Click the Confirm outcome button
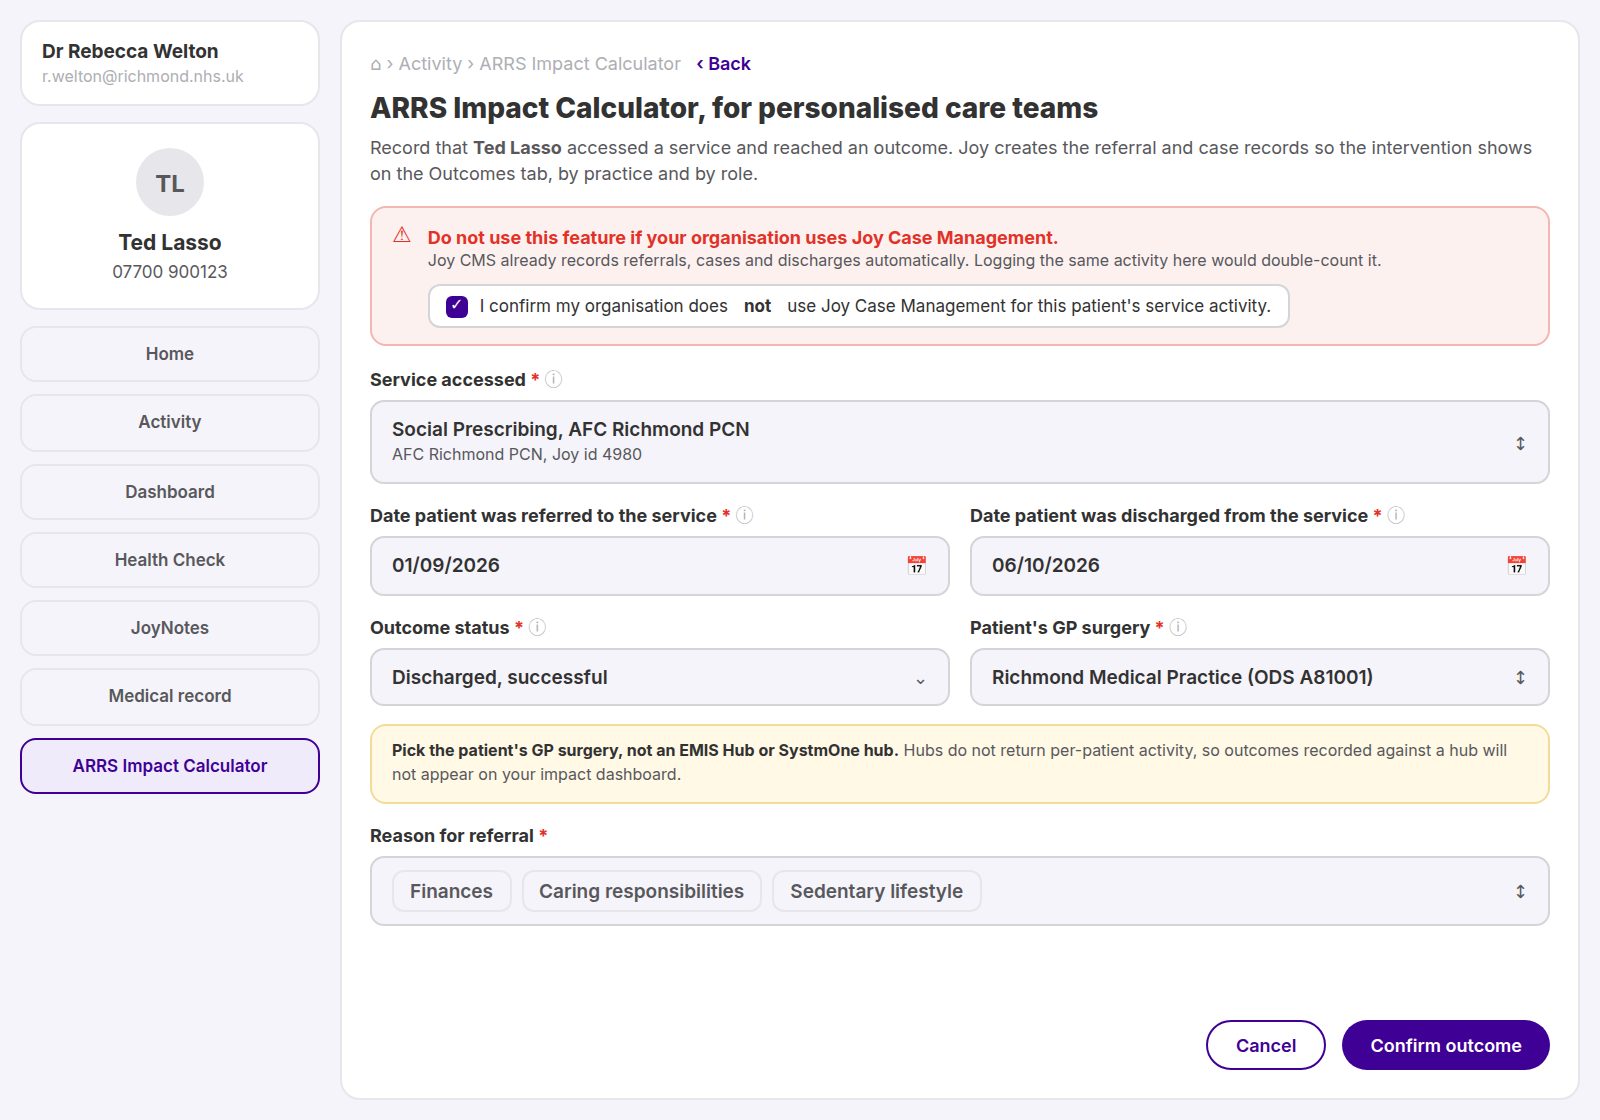The height and width of the screenshot is (1120, 1600). coord(1446,1045)
